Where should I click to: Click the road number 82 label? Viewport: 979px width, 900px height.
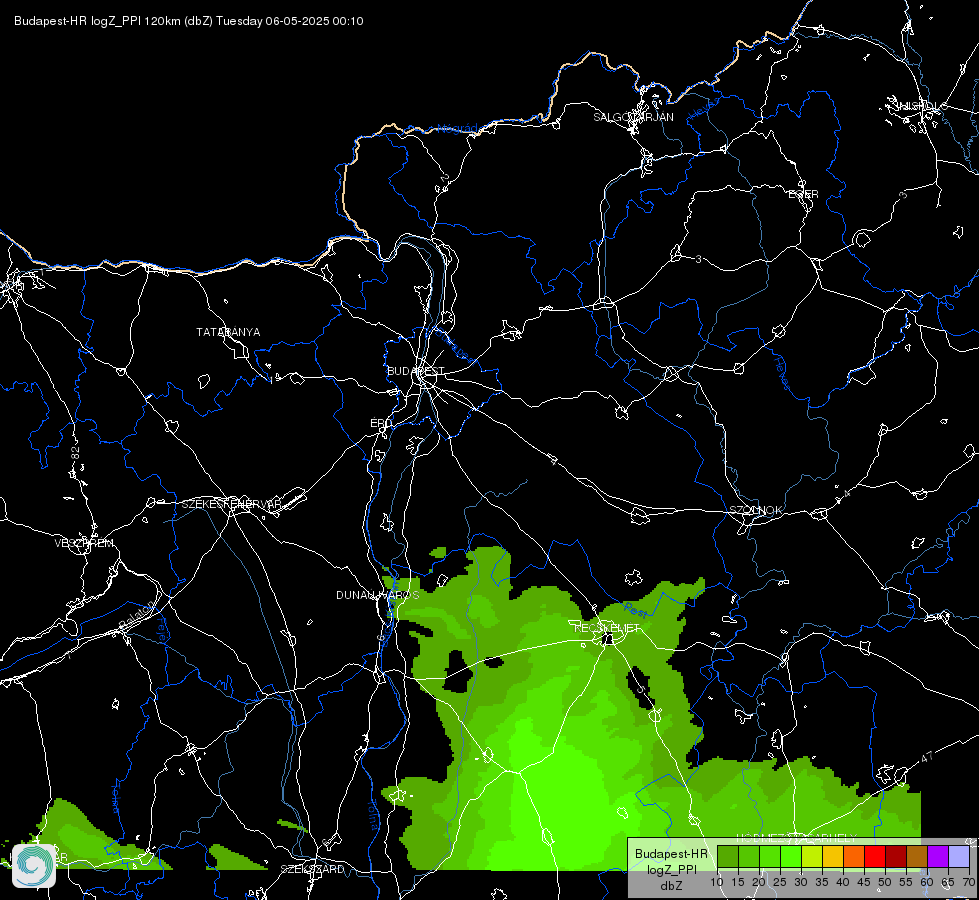pos(76,453)
